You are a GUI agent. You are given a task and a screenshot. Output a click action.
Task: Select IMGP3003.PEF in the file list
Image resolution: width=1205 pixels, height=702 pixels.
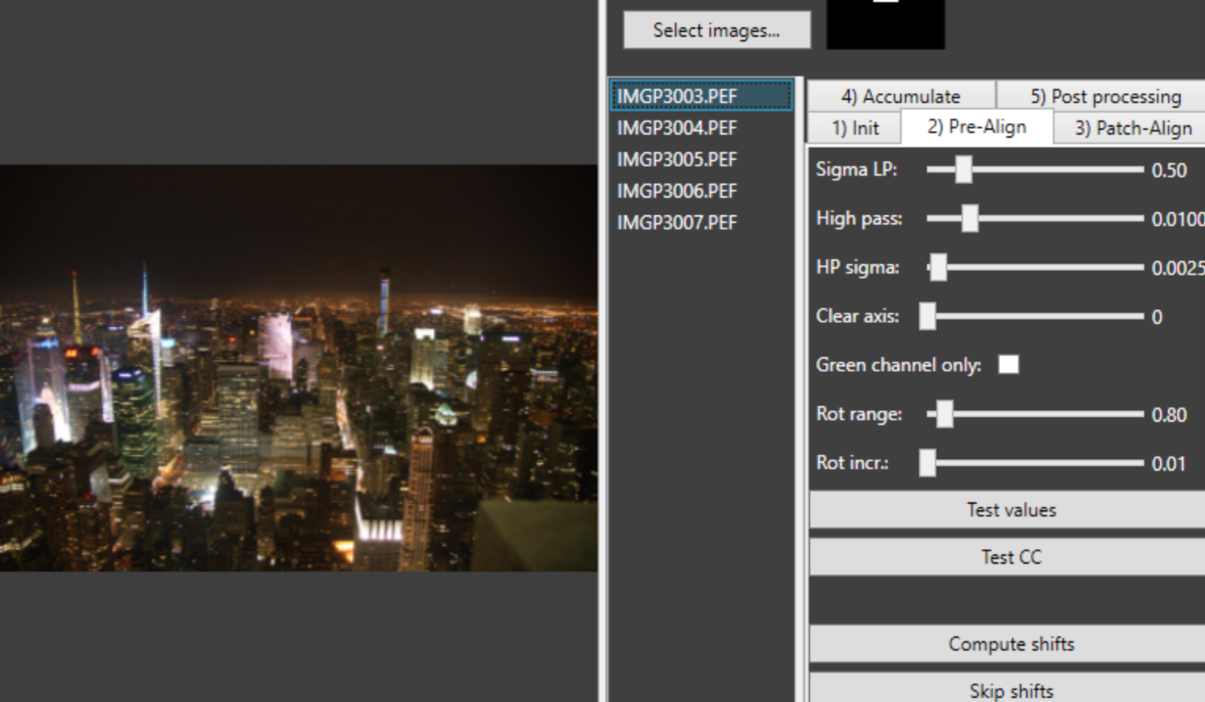[677, 96]
